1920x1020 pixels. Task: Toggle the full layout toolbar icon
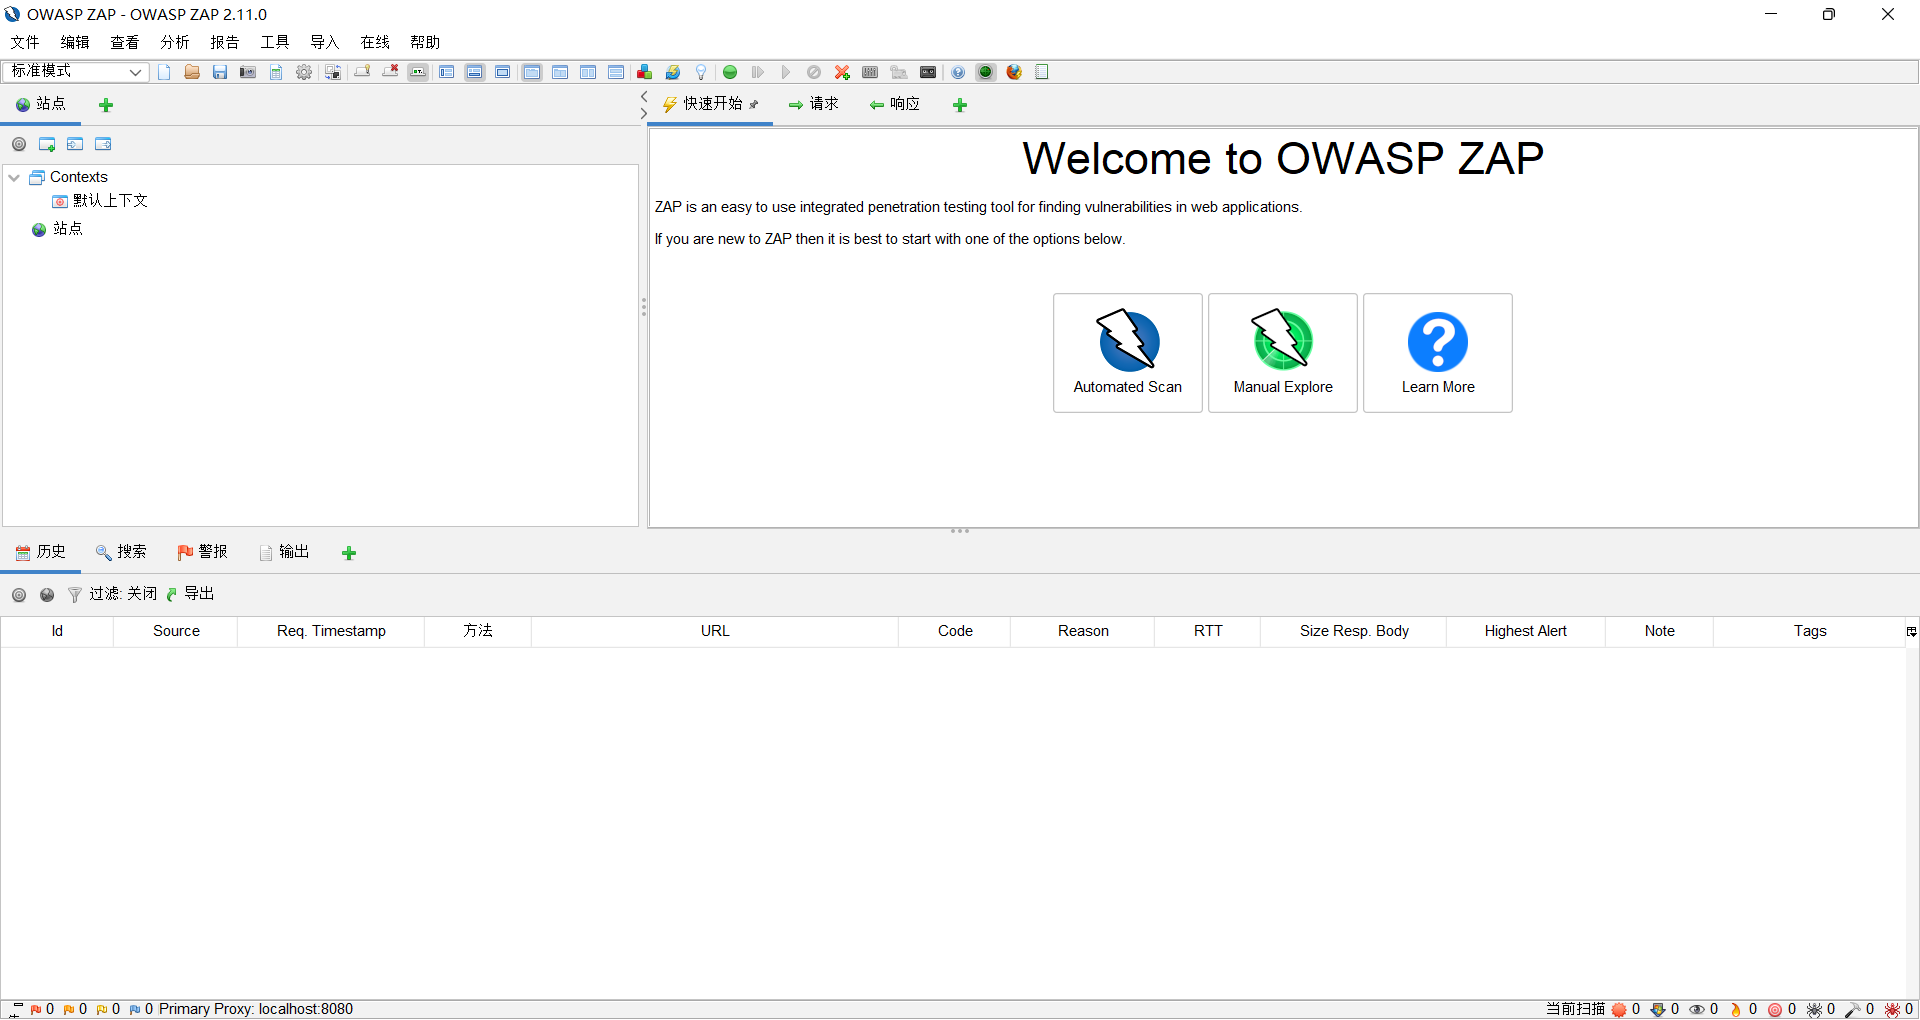point(503,72)
